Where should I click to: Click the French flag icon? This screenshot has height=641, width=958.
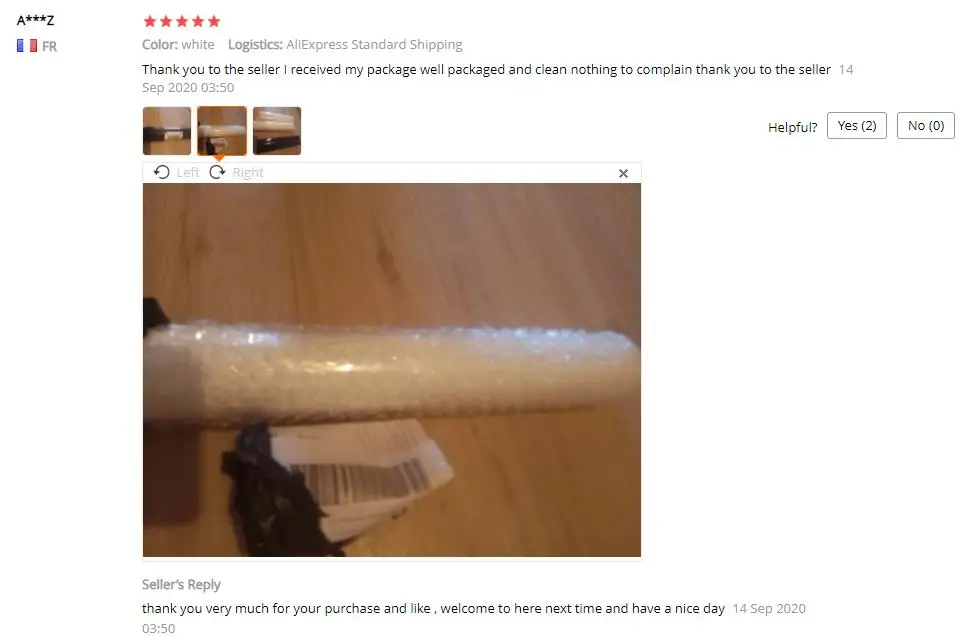pyautogui.click(x=27, y=46)
